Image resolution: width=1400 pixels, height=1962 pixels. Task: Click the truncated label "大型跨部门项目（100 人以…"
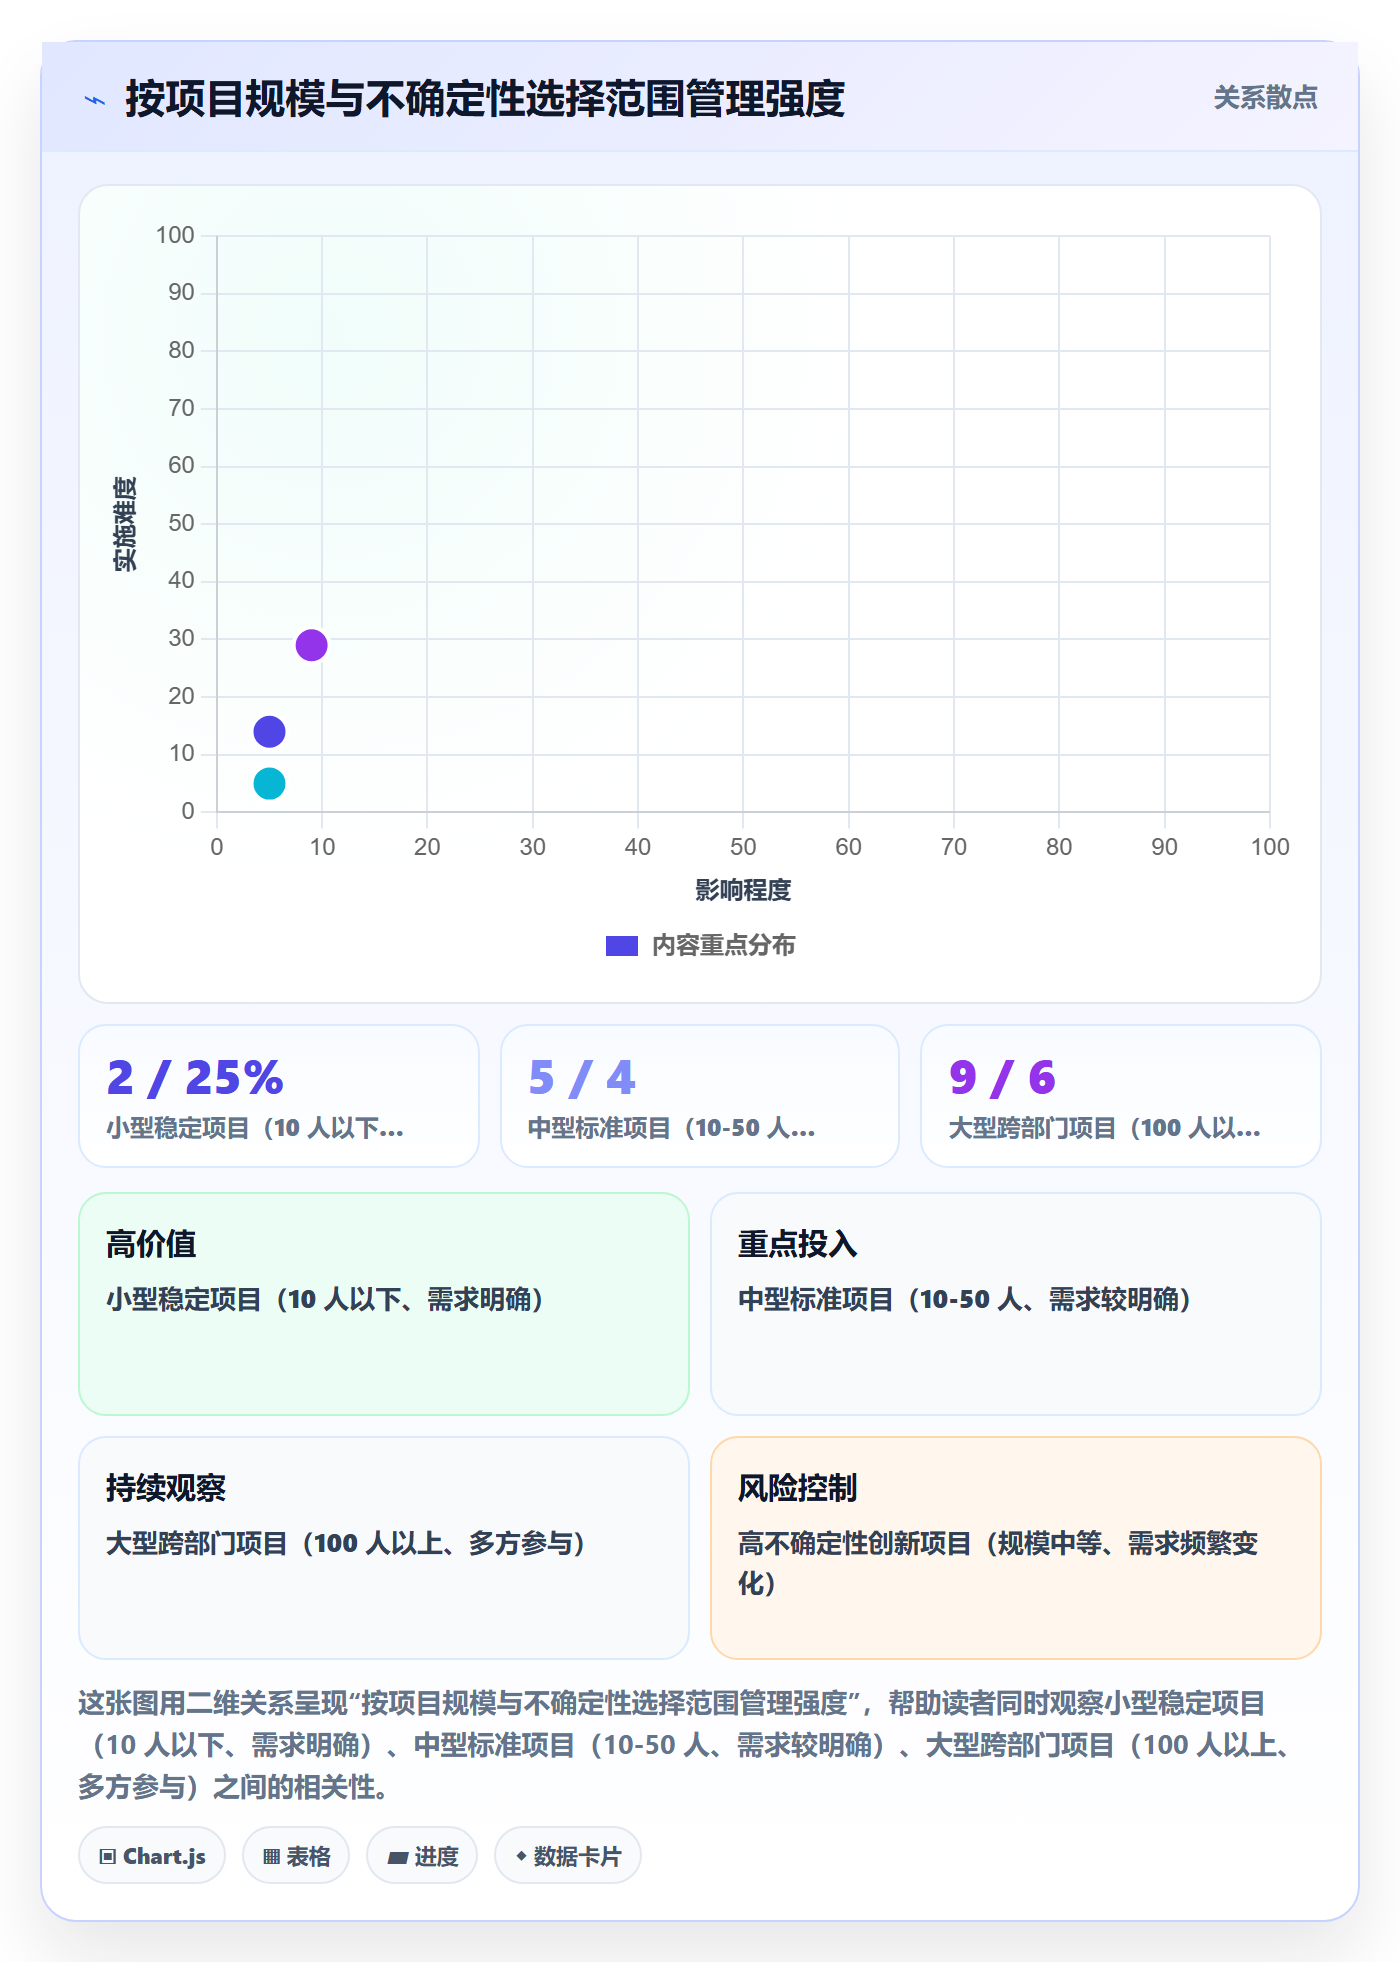coord(1104,1129)
